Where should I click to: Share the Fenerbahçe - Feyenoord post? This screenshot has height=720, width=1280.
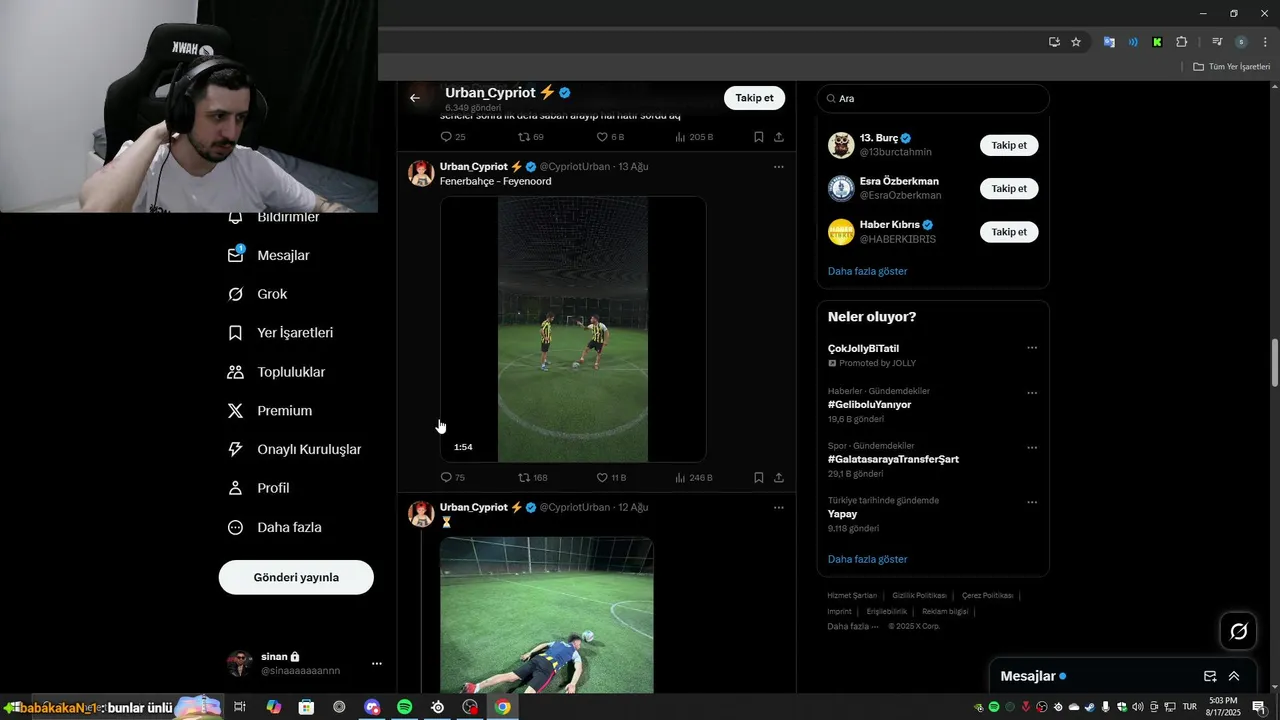click(x=779, y=478)
